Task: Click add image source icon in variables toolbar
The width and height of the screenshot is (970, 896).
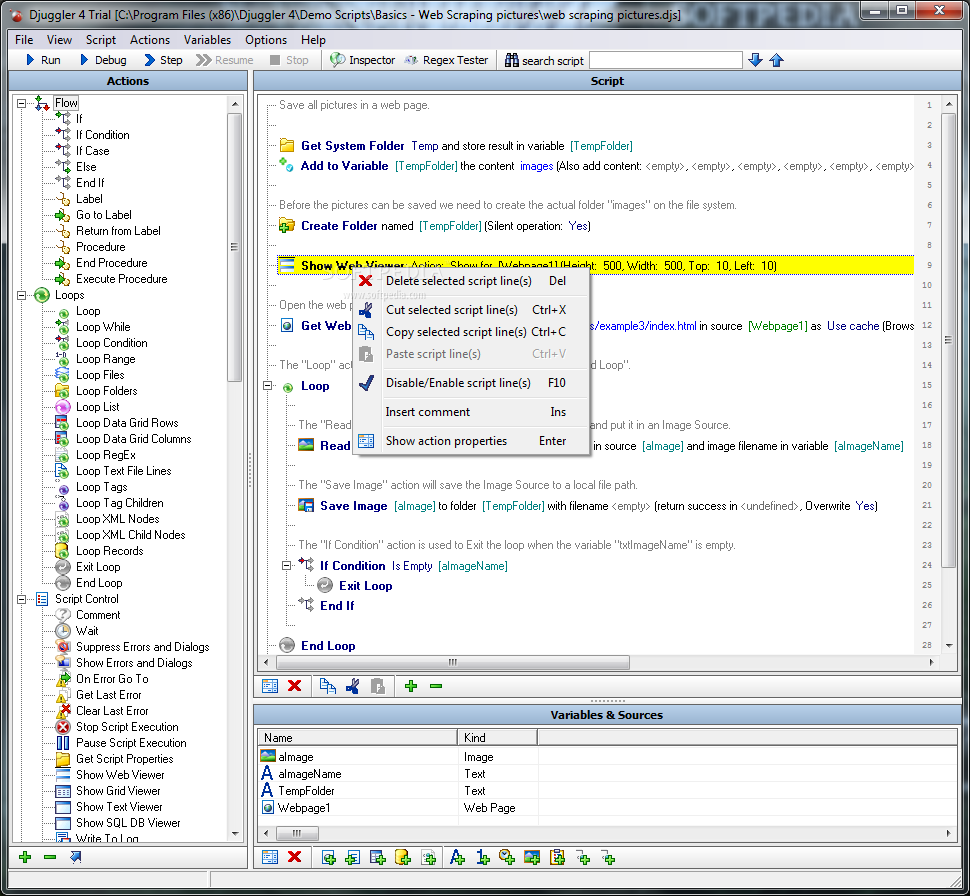Action: pyautogui.click(x=531, y=857)
